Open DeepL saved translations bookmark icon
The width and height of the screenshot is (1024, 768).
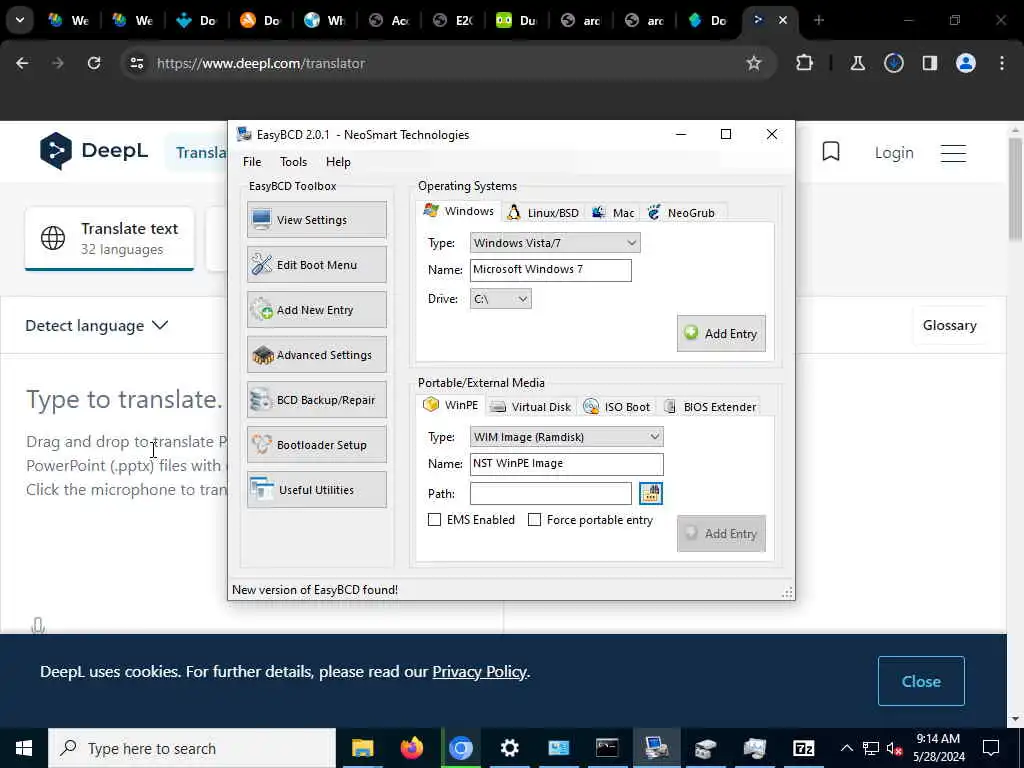pos(831,152)
